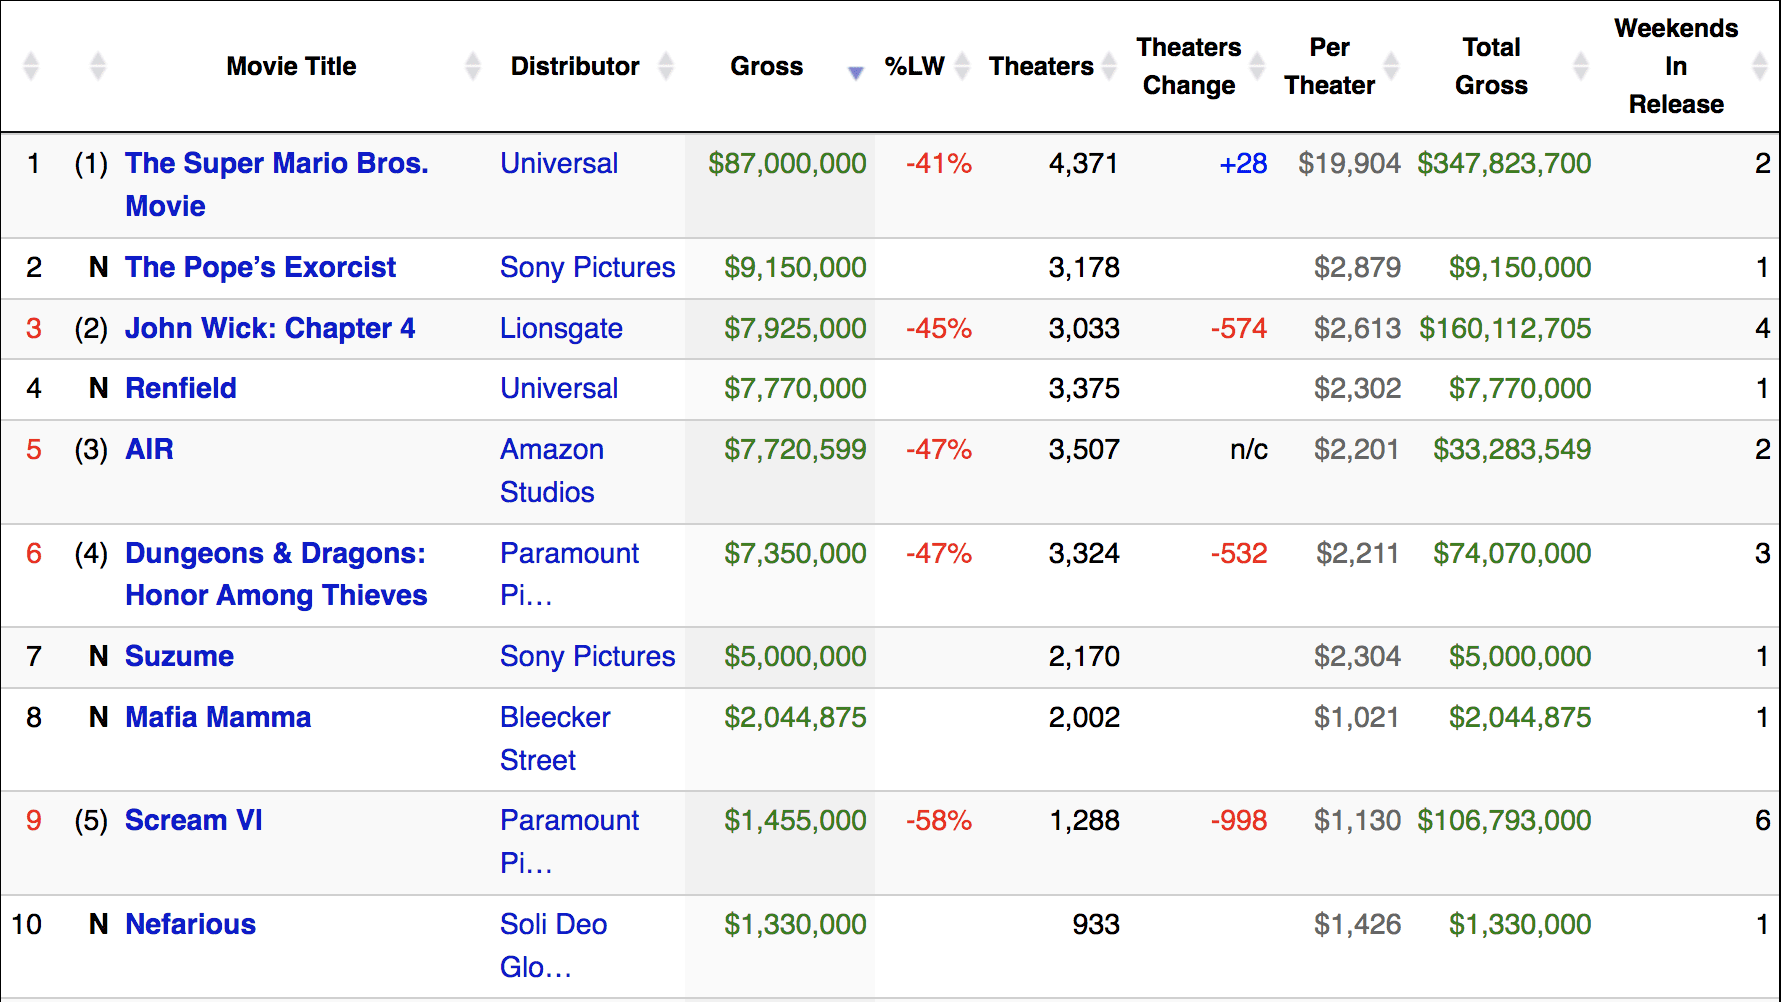This screenshot has height=1002, width=1782.
Task: Click the %LW column sort arrows
Action: point(962,66)
